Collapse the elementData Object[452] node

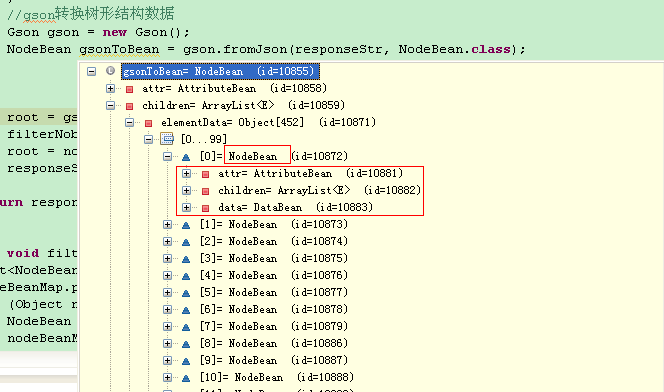pos(130,122)
